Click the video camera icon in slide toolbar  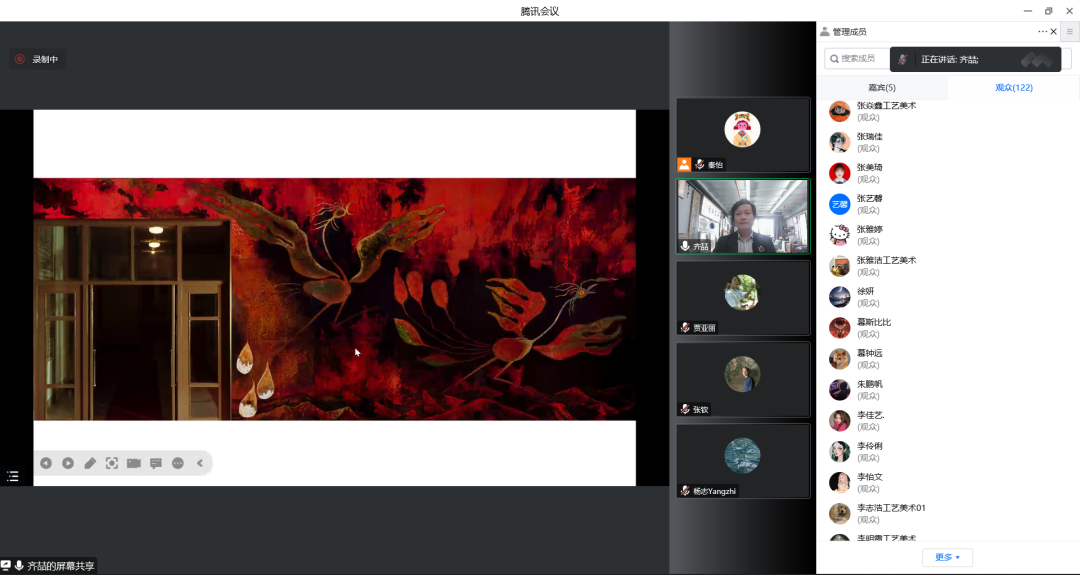tap(134, 463)
